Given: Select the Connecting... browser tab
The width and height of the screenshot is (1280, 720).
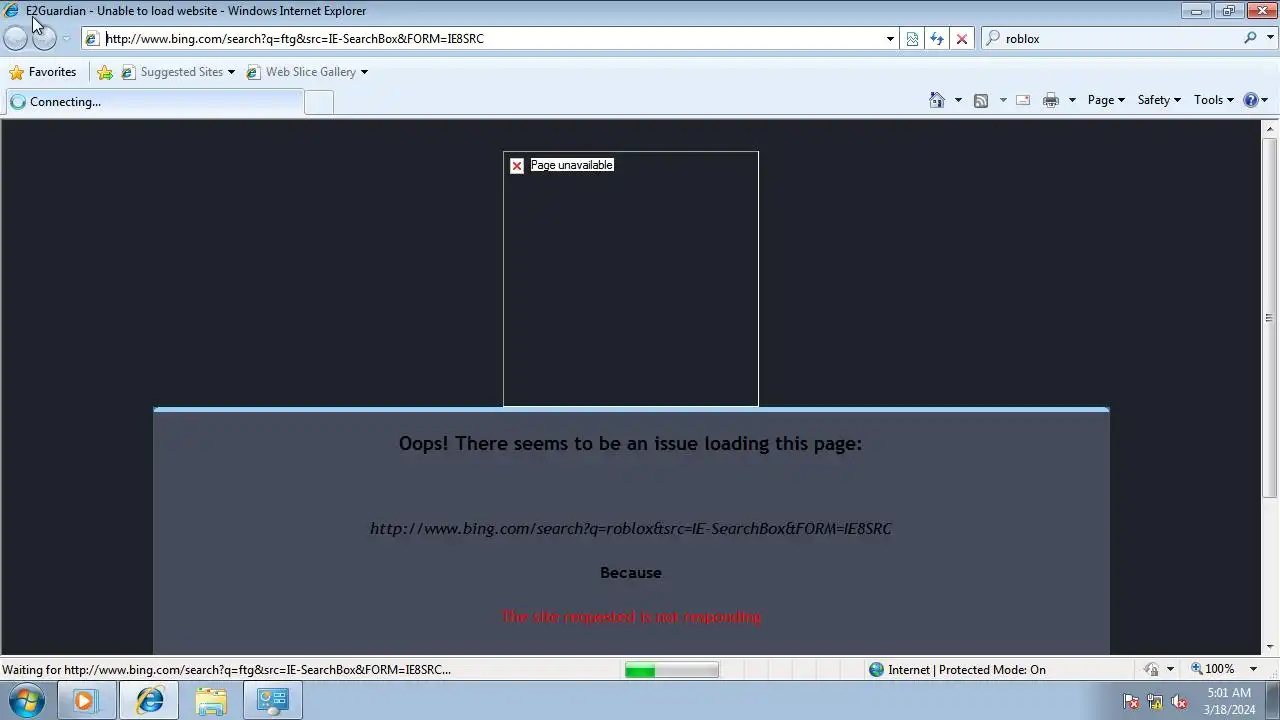Looking at the screenshot, I should pos(154,102).
